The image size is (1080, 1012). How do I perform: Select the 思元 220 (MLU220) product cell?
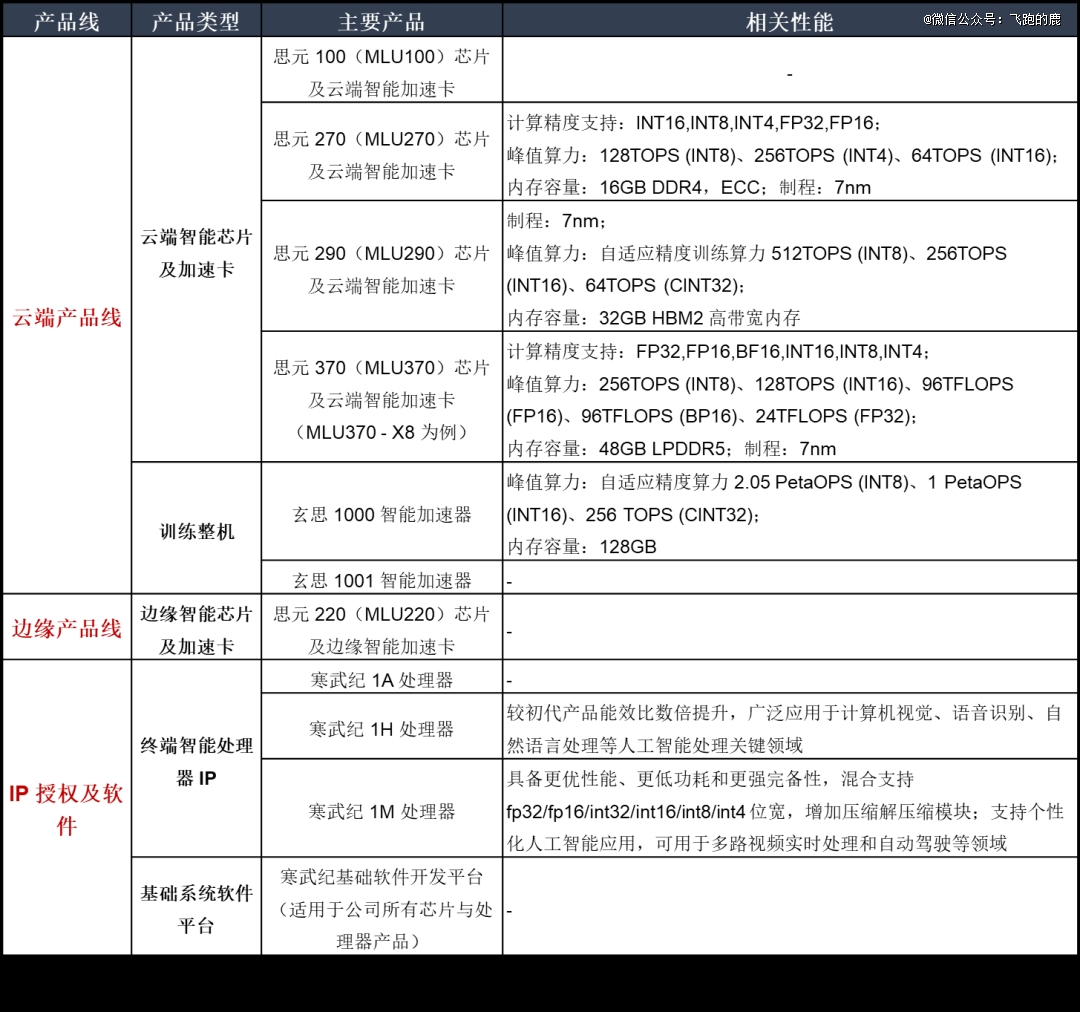tap(382, 627)
